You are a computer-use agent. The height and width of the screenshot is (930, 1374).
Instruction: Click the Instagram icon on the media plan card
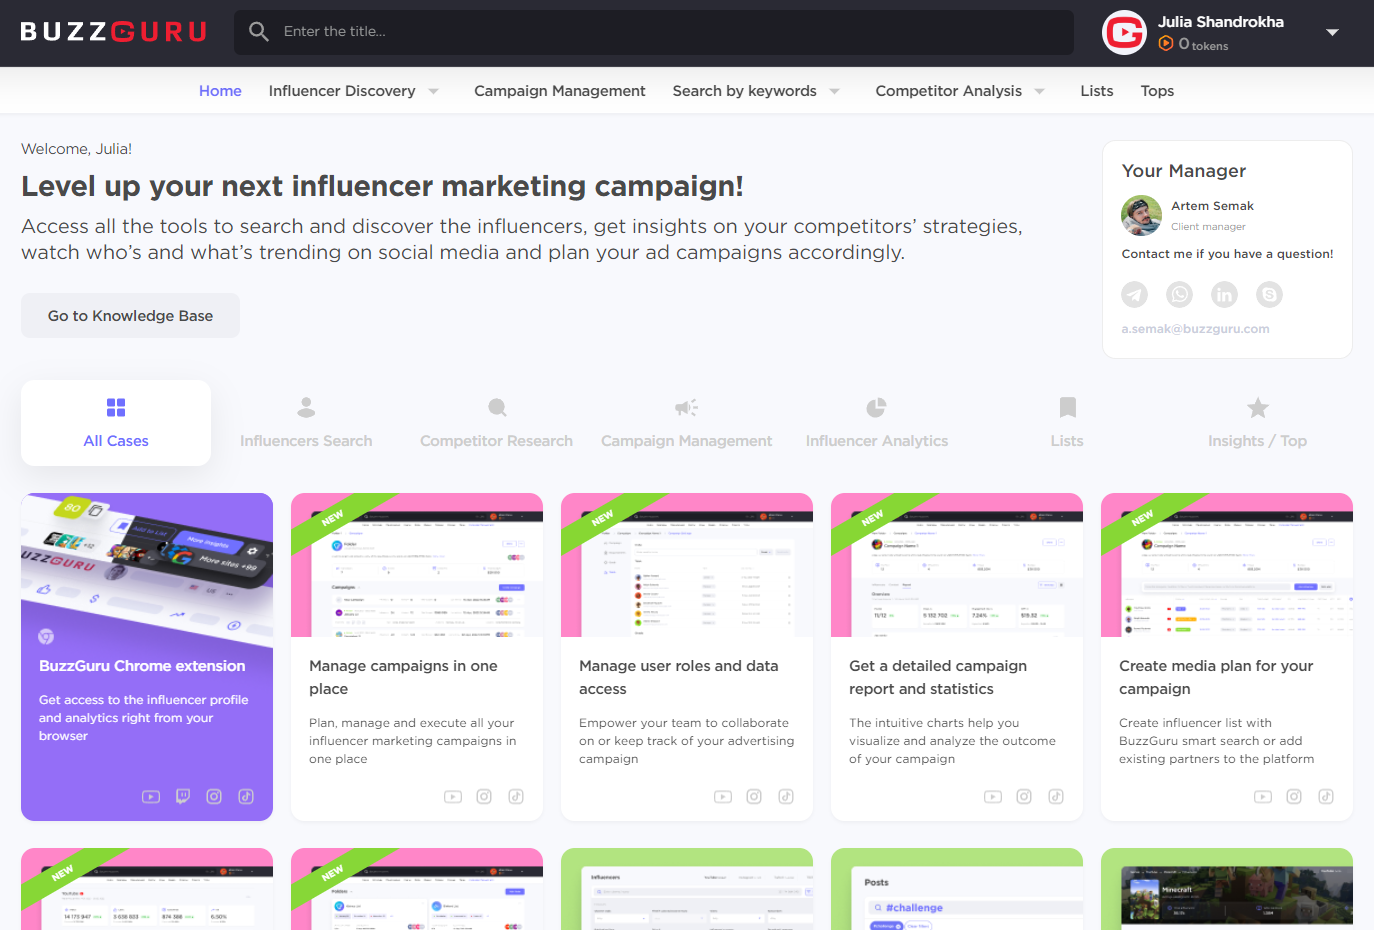1294,797
